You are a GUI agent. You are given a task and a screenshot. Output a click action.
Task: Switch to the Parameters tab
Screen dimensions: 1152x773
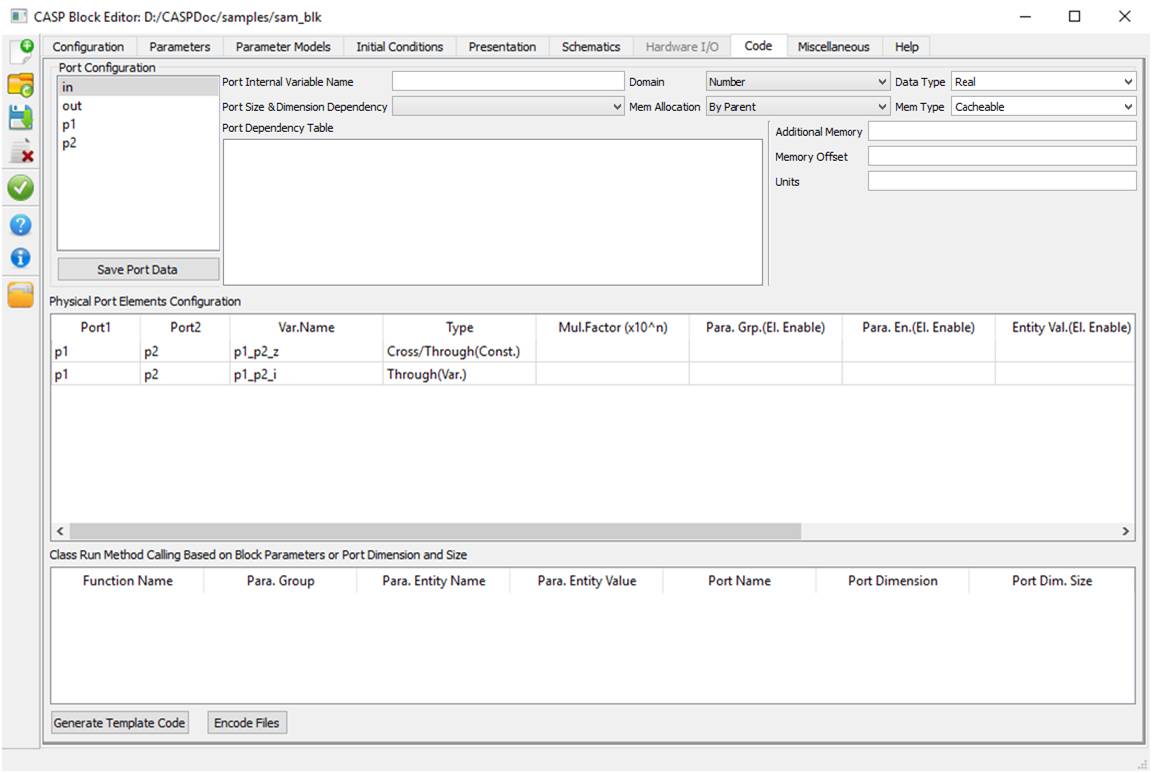click(180, 47)
